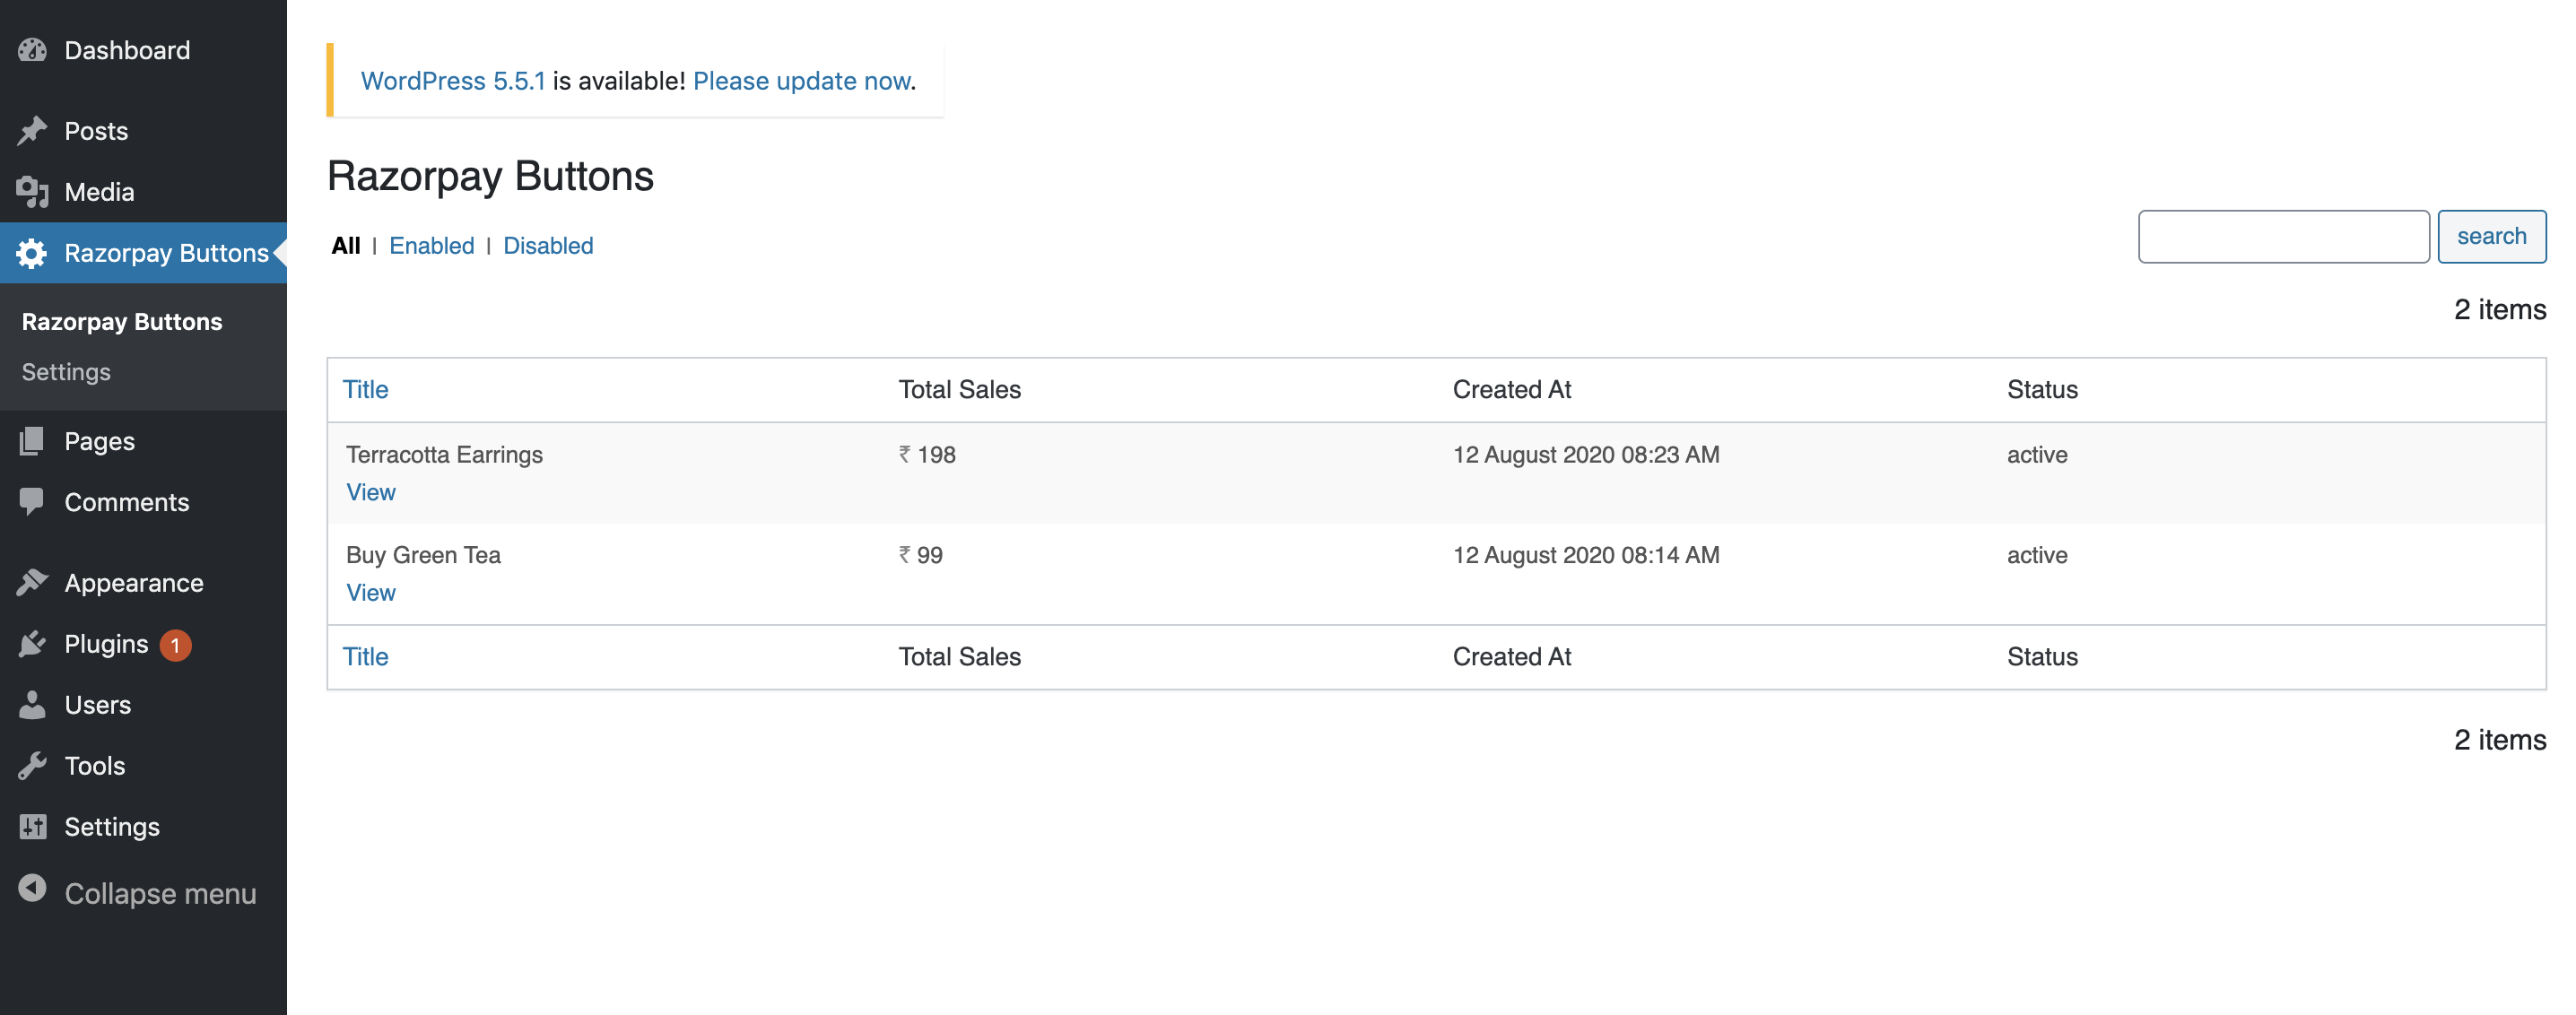Open the Users menu label

(x=98, y=705)
